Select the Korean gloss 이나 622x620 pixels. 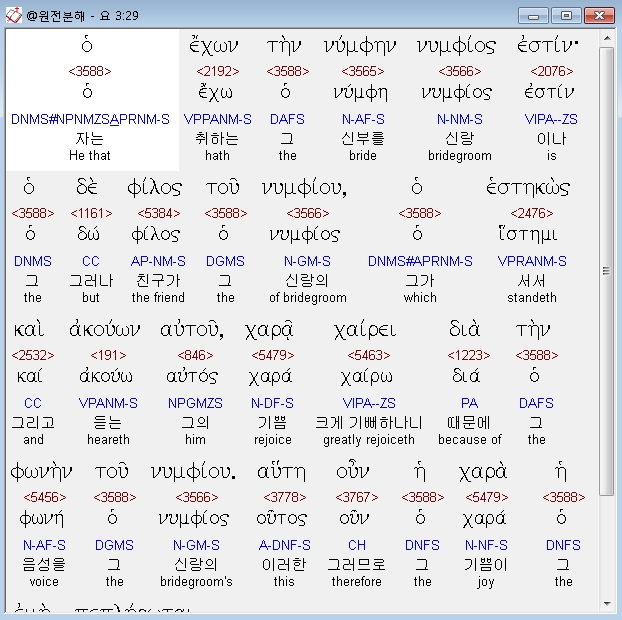pos(551,139)
